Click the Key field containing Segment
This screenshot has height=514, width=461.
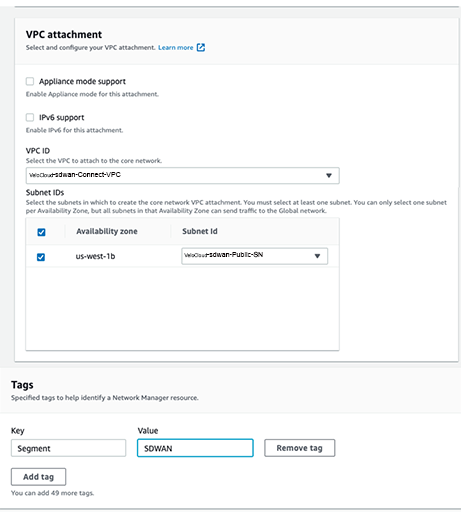[x=68, y=448]
